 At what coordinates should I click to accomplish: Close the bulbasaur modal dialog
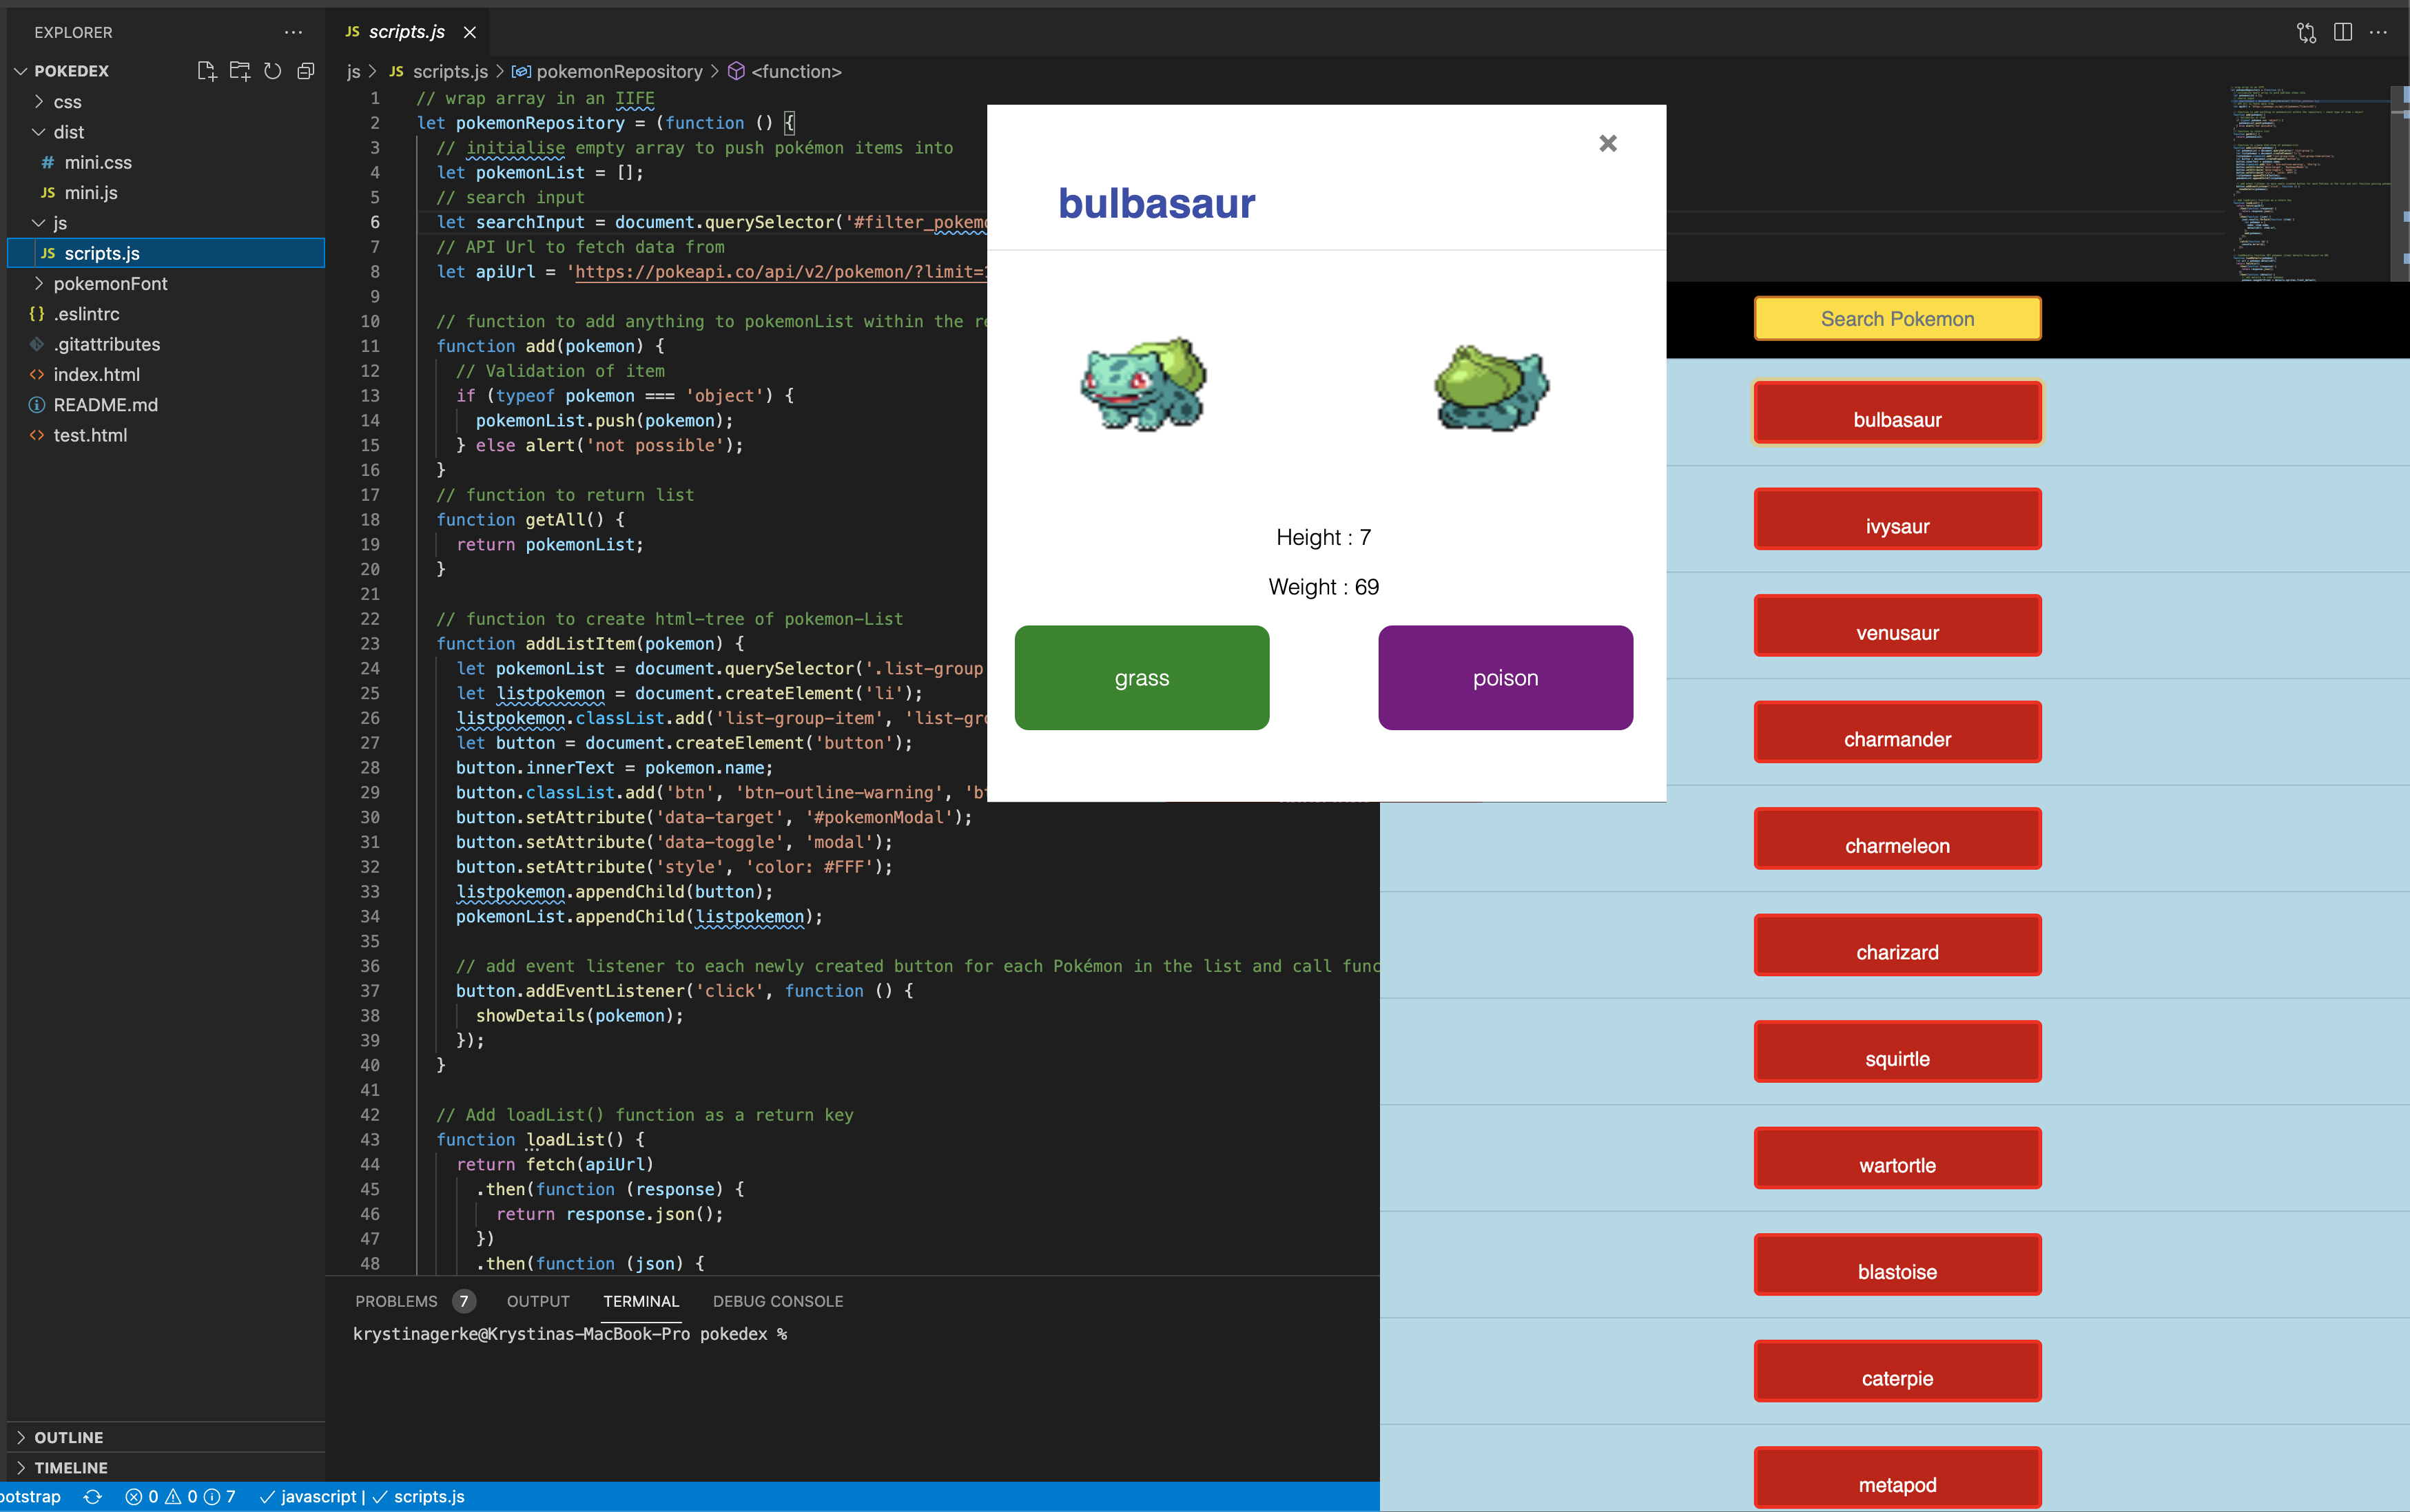point(1608,144)
